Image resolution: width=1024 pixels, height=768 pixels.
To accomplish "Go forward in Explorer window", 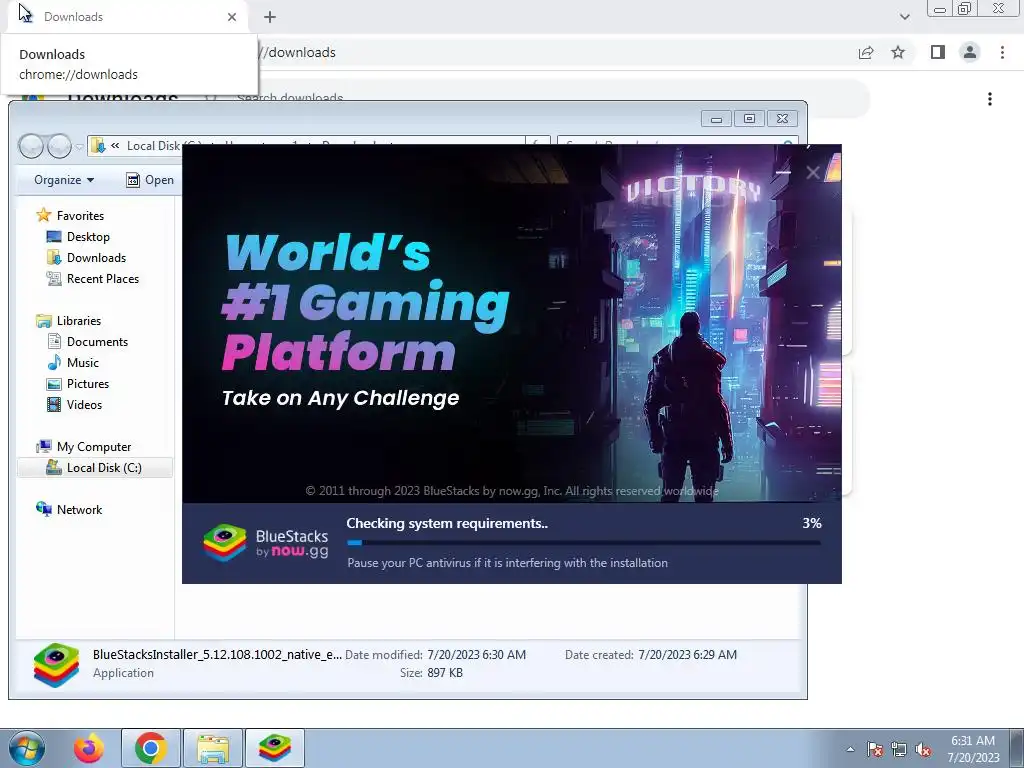I will (59, 146).
